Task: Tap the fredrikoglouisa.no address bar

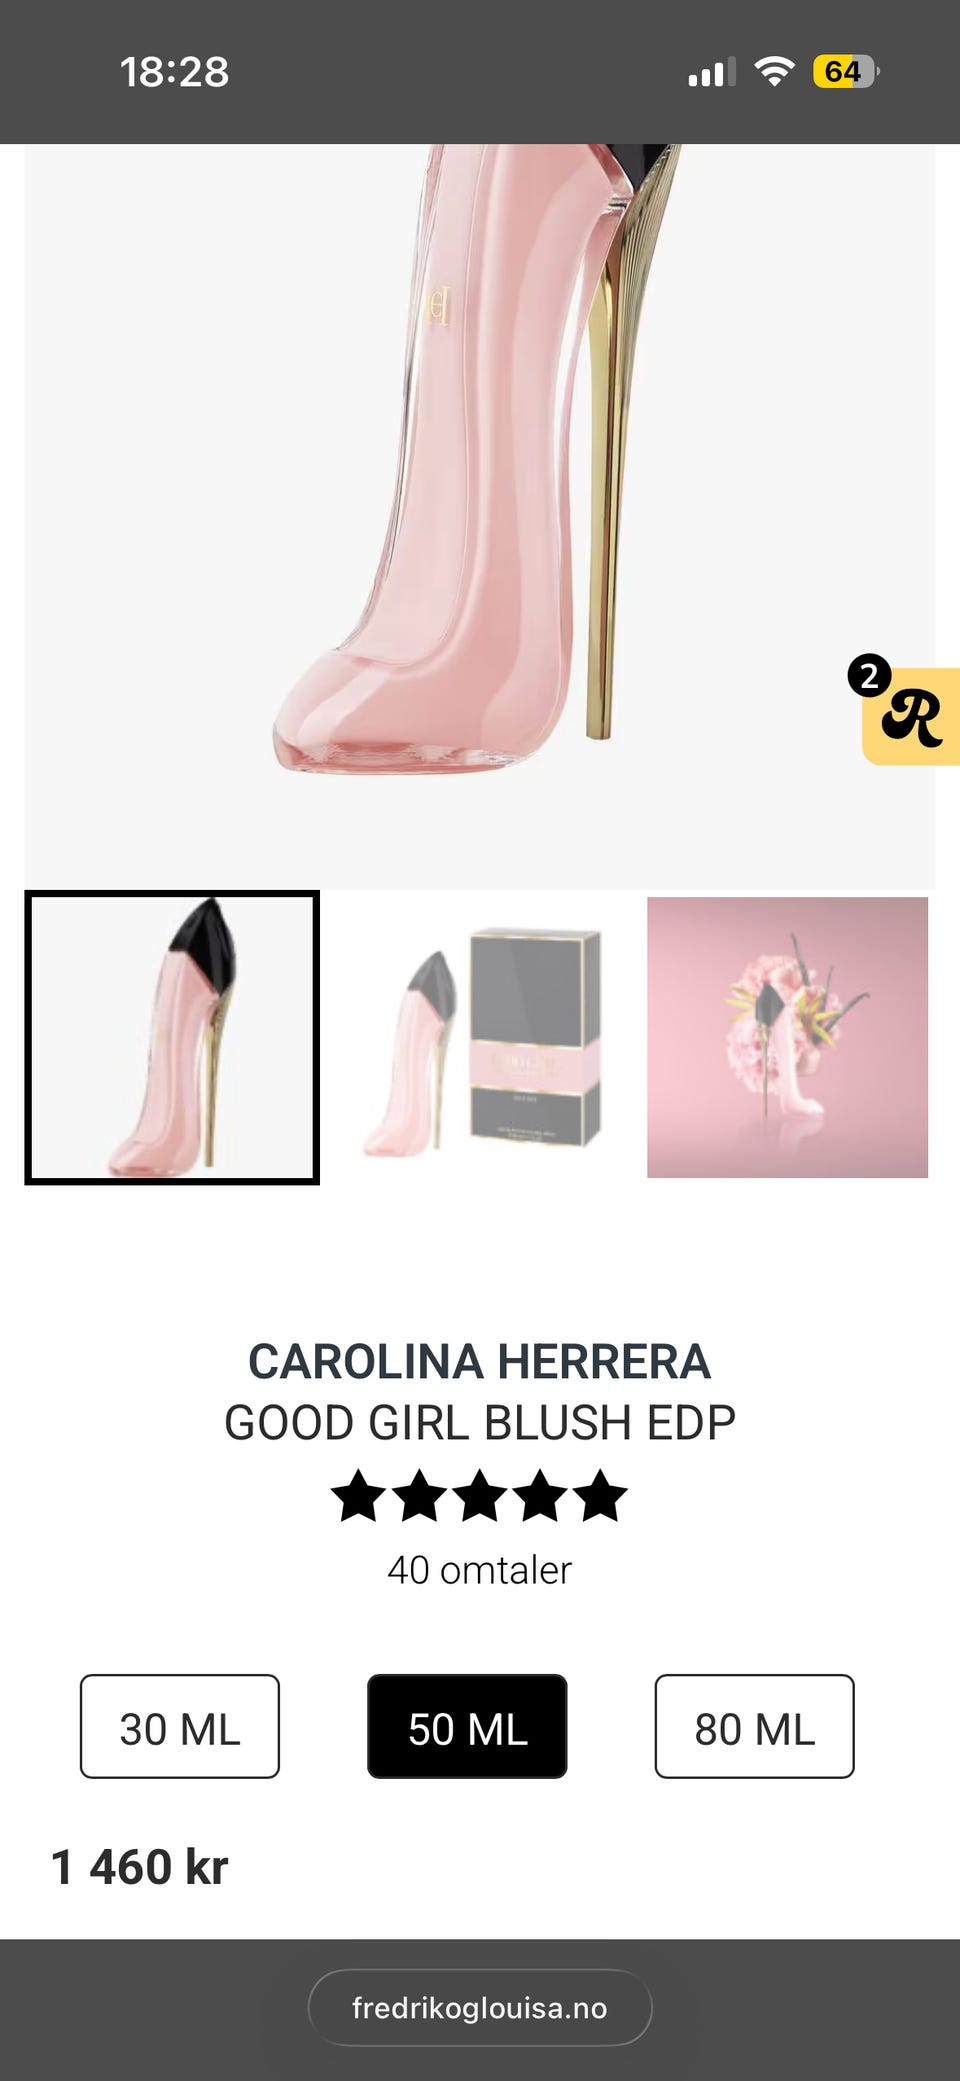Action: [x=480, y=2007]
